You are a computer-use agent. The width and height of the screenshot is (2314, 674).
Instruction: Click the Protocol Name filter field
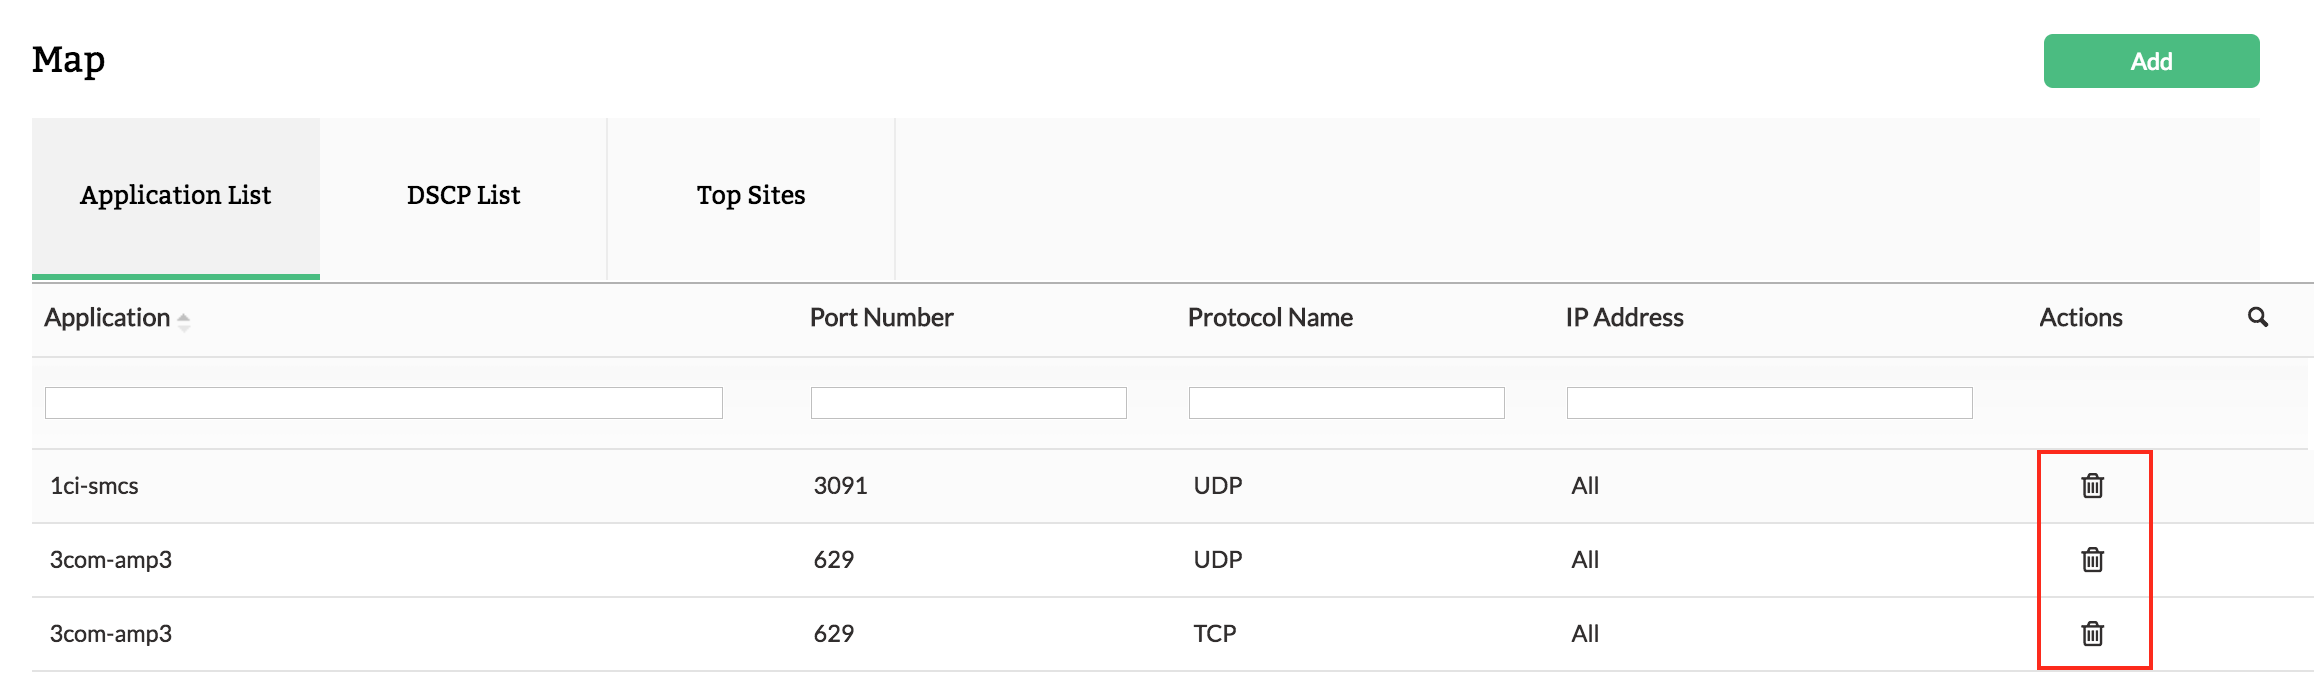click(1346, 403)
